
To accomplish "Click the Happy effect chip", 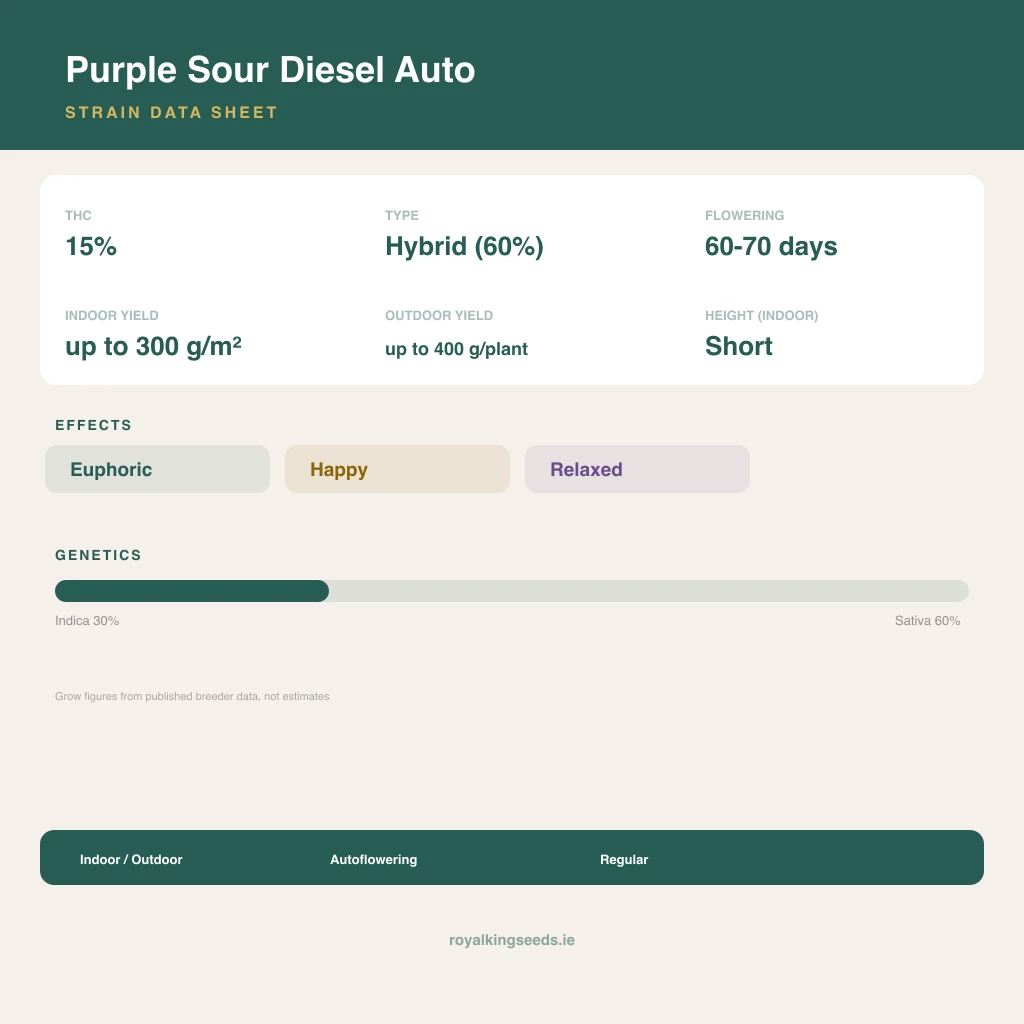I will pos(397,469).
